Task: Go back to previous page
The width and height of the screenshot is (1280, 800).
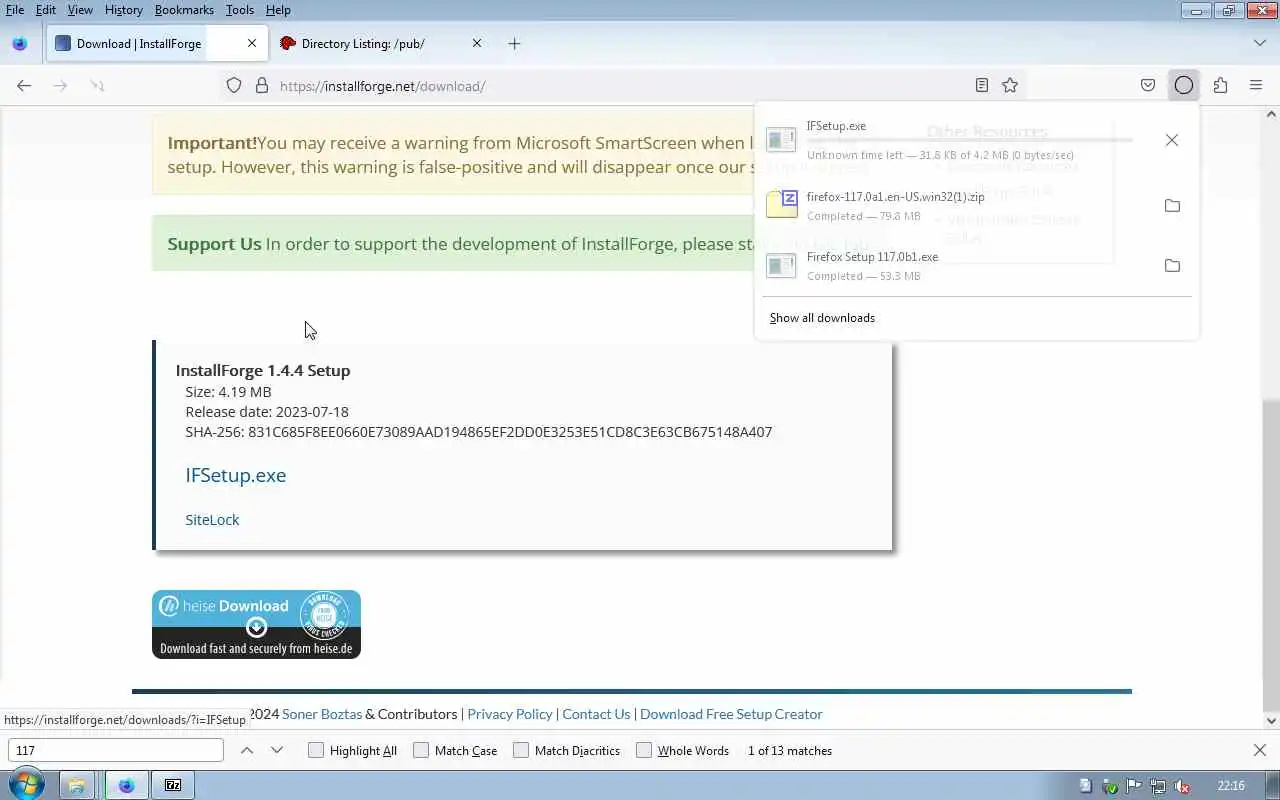Action: [24, 86]
